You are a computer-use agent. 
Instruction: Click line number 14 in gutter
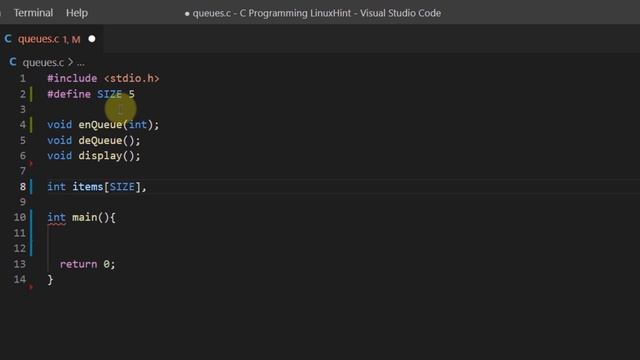[20, 280]
